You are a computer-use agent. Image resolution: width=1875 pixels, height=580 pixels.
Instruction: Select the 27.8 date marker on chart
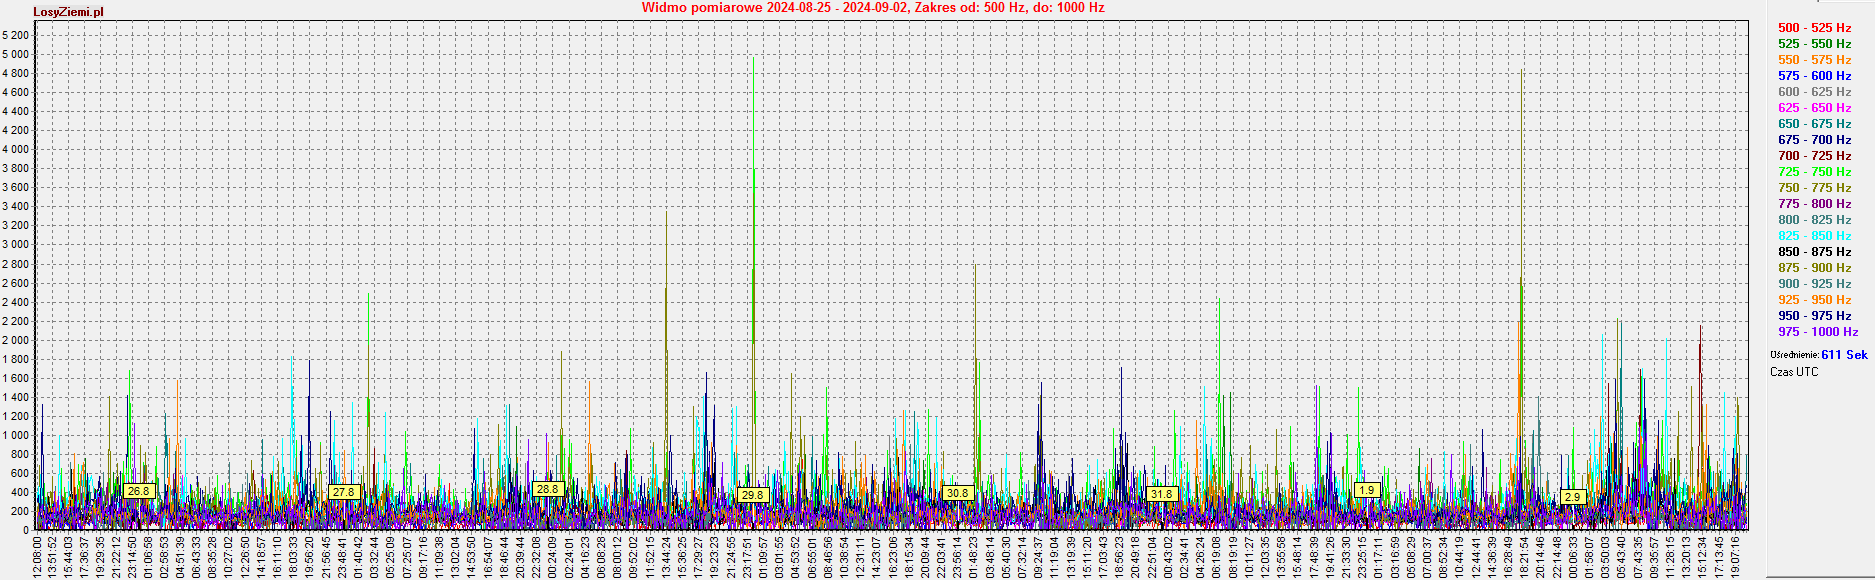tap(343, 492)
